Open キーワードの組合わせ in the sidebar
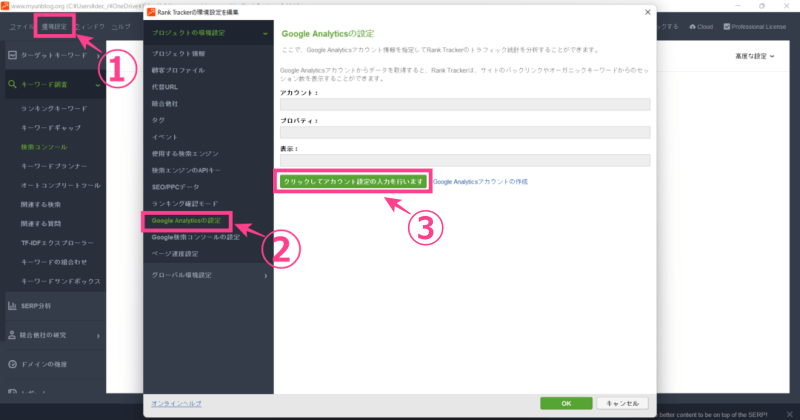Viewport: 800px width, 420px height. coord(54,262)
